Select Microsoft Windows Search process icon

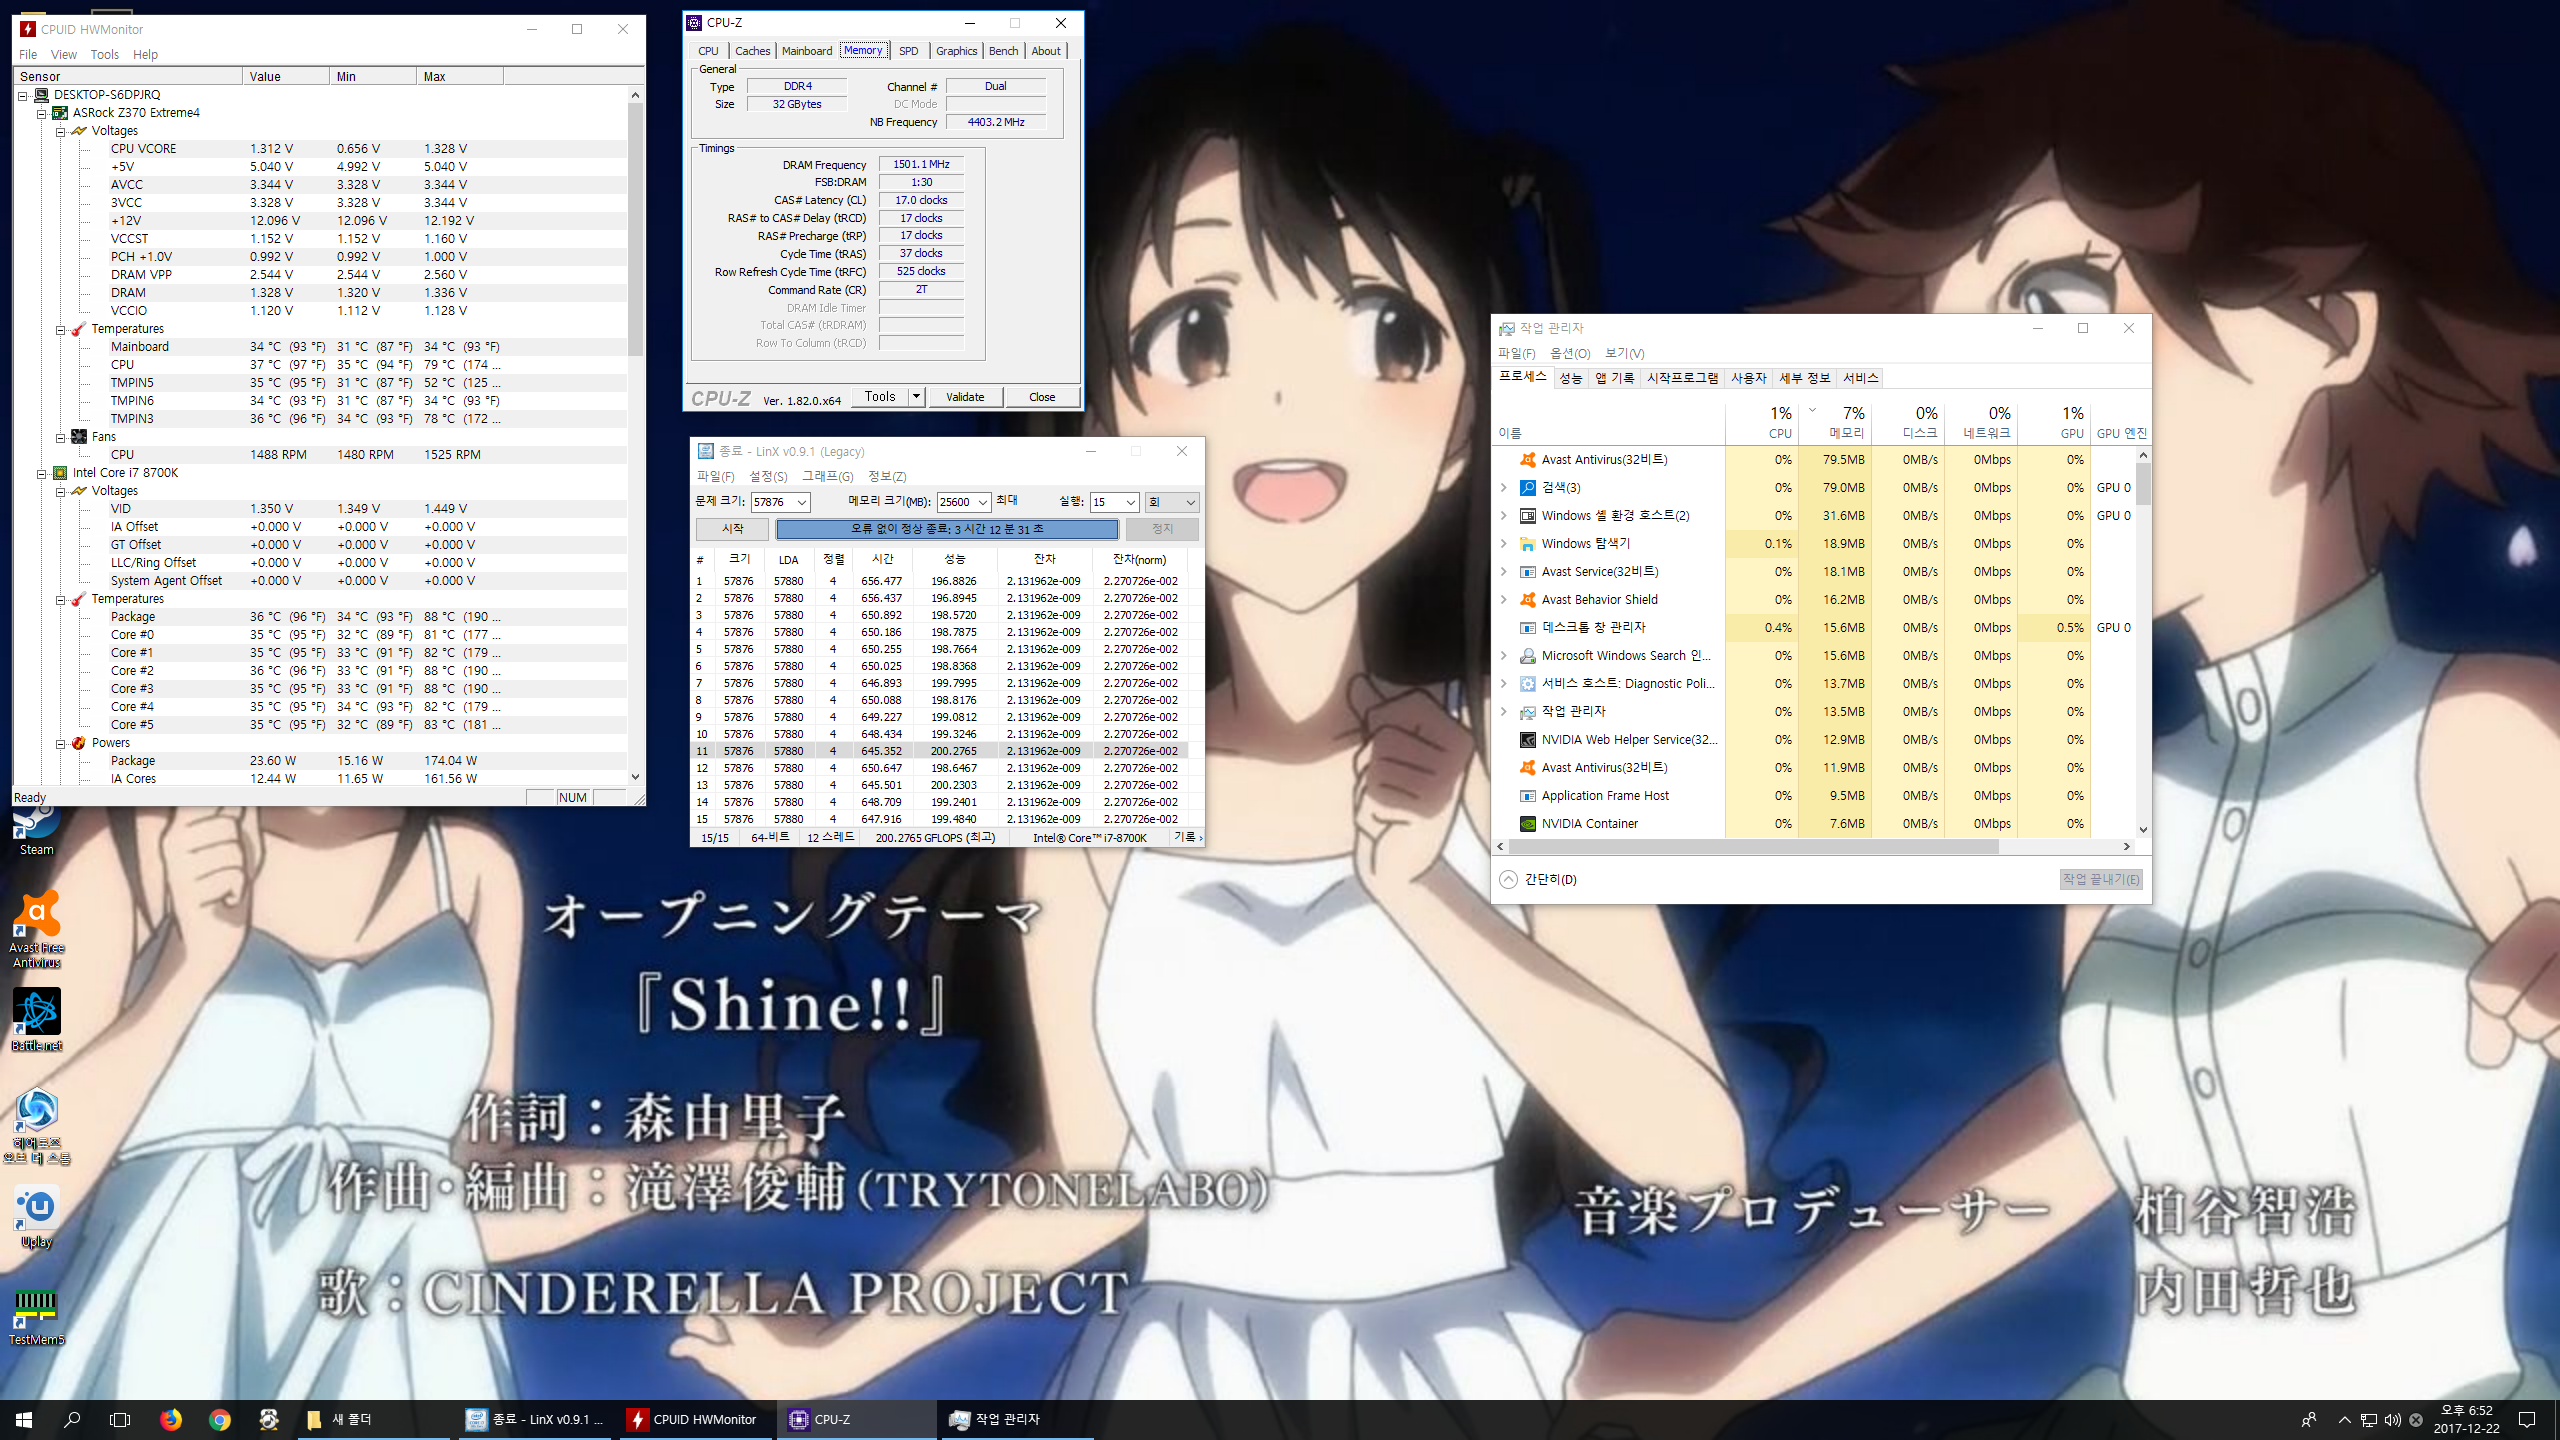[x=1528, y=656]
